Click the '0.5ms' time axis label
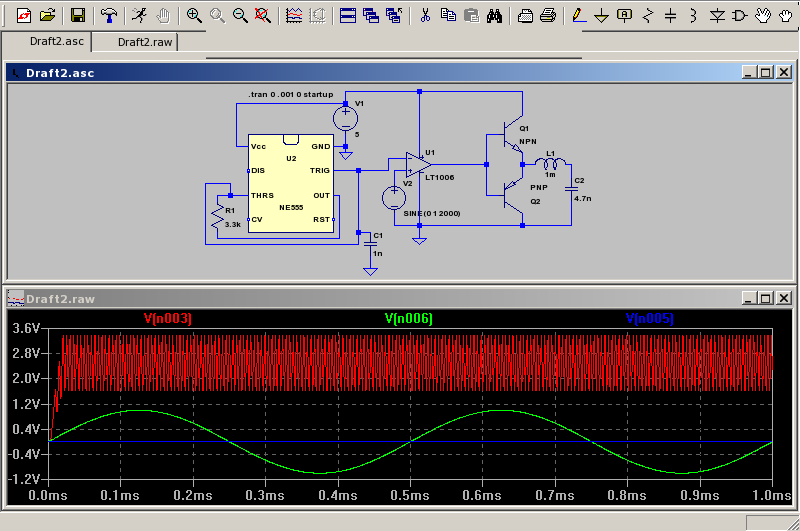 point(410,495)
